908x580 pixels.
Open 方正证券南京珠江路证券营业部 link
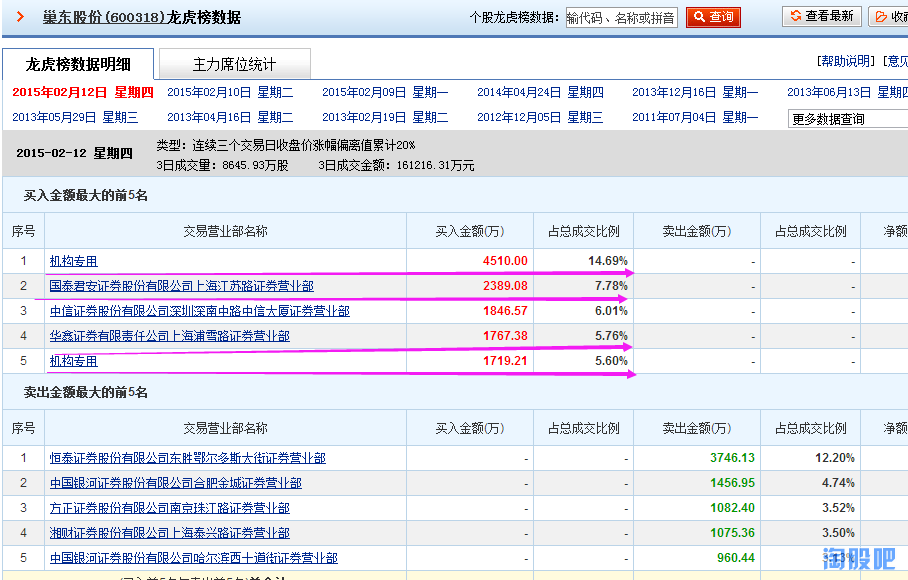point(170,508)
